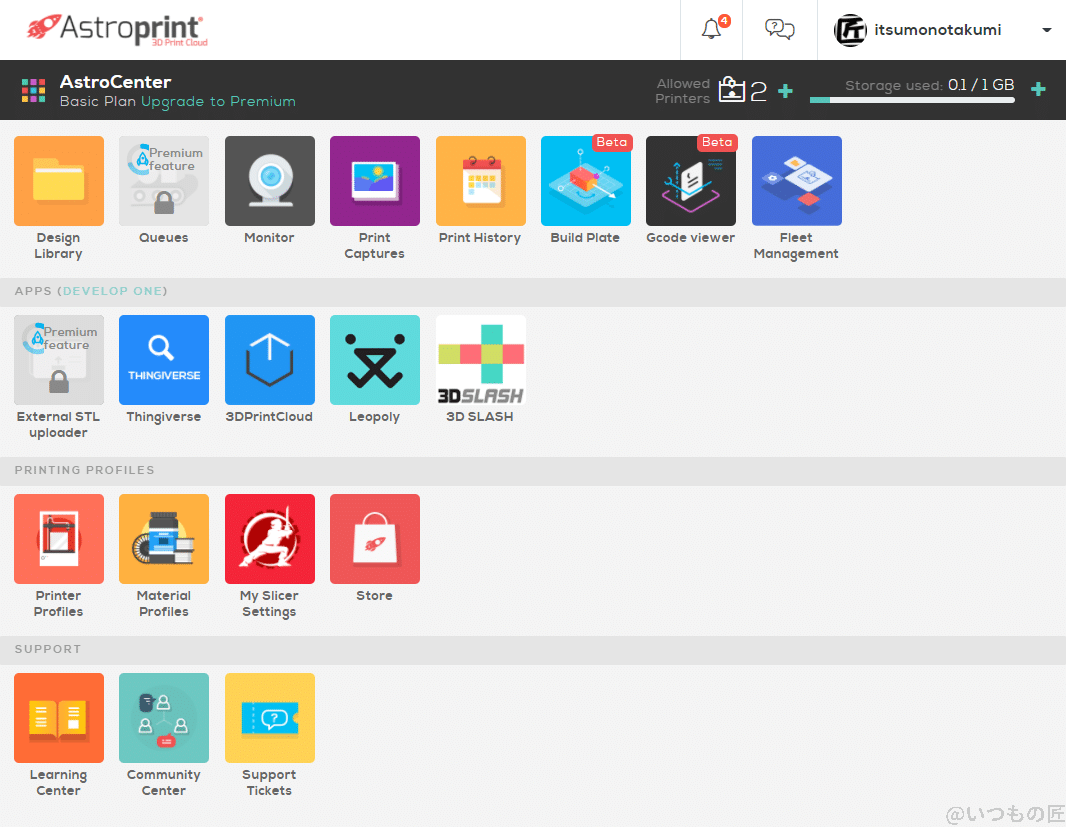1066x827 pixels.
Task: Open My Slicer Settings
Action: [x=269, y=539]
